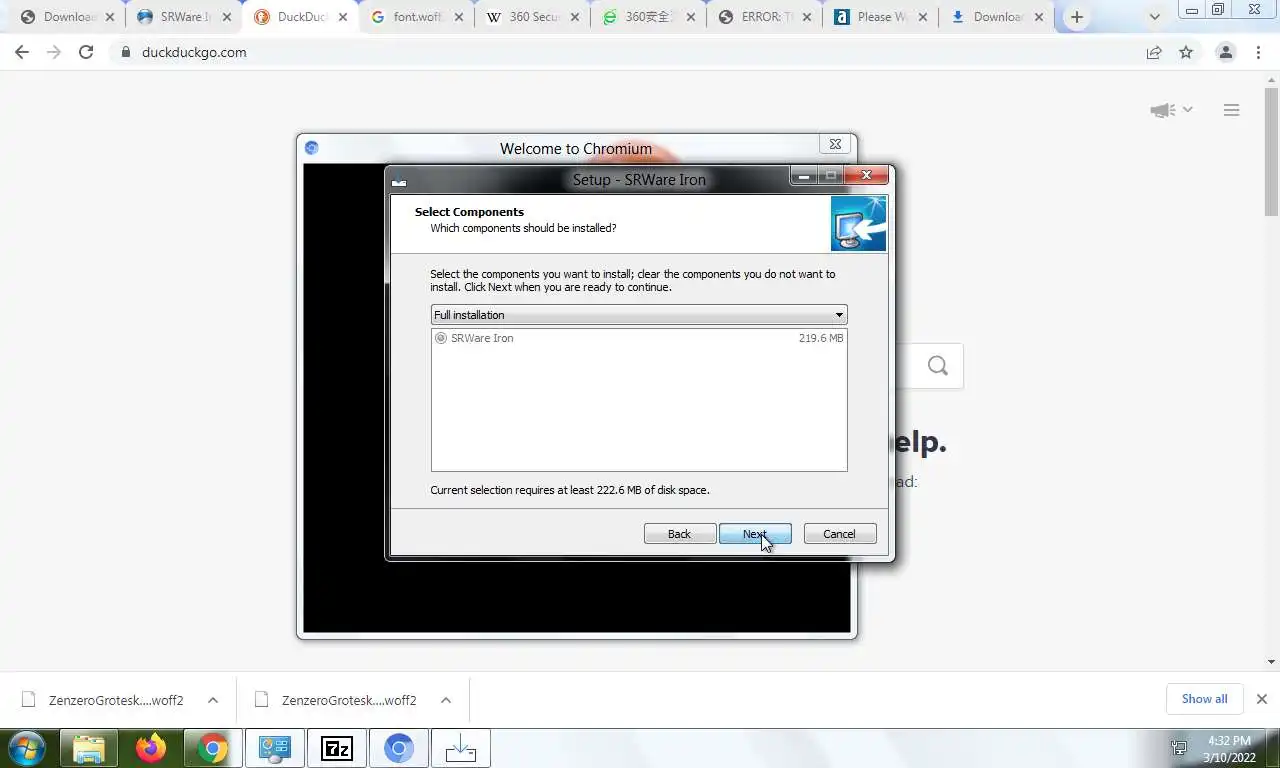
Task: Click the Welcome to Chromium window icon
Action: (311, 148)
